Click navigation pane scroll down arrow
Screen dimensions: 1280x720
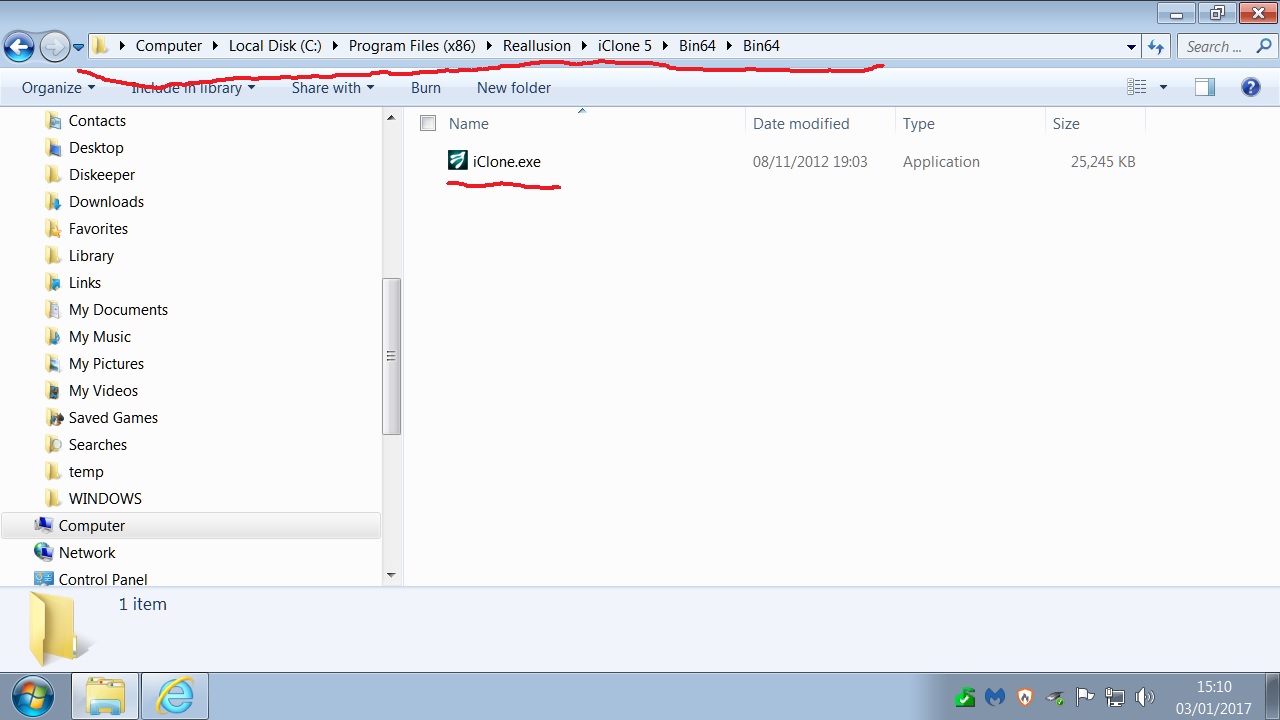click(391, 576)
